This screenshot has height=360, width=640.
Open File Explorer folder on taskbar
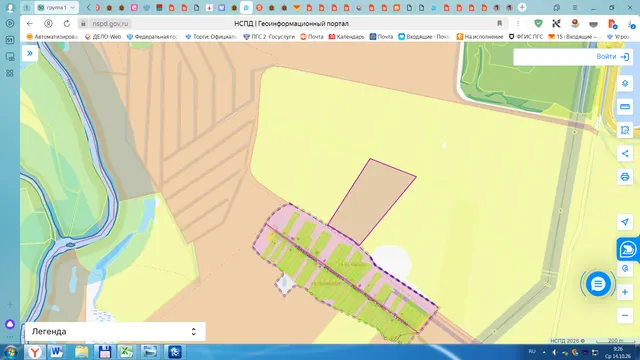pos(81,352)
